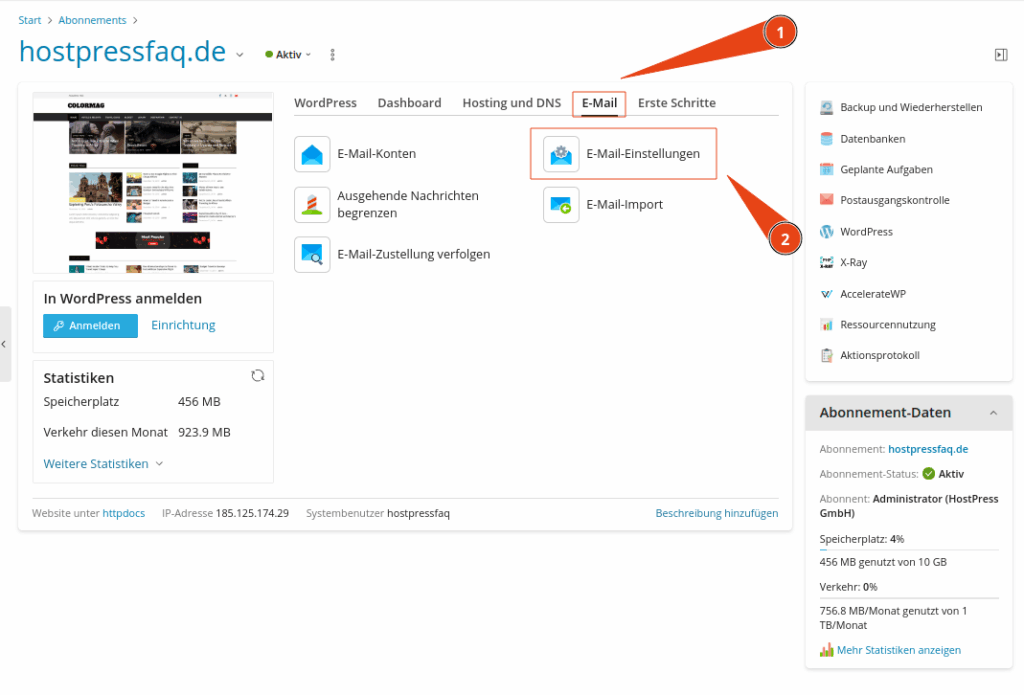1024x695 pixels.
Task: Click the bar chart icon near Mehr Statistiken
Action: pos(826,650)
